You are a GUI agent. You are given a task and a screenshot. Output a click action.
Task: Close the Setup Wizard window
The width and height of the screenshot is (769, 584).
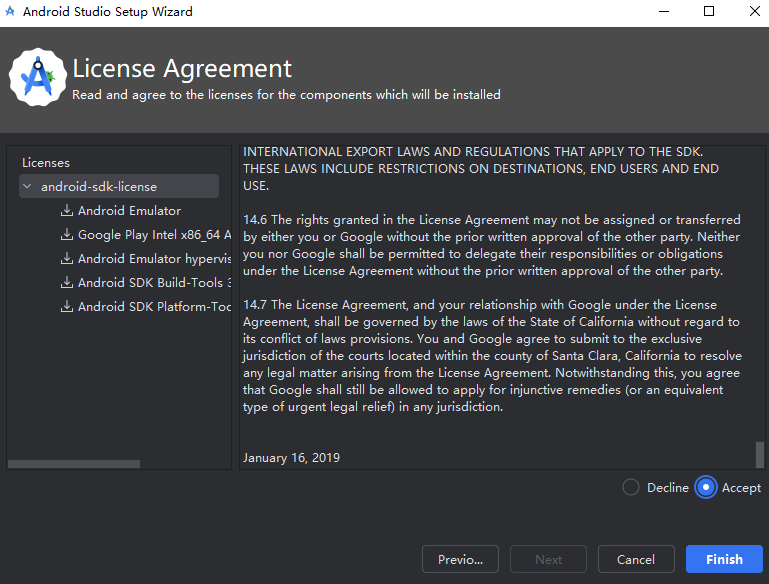755,11
